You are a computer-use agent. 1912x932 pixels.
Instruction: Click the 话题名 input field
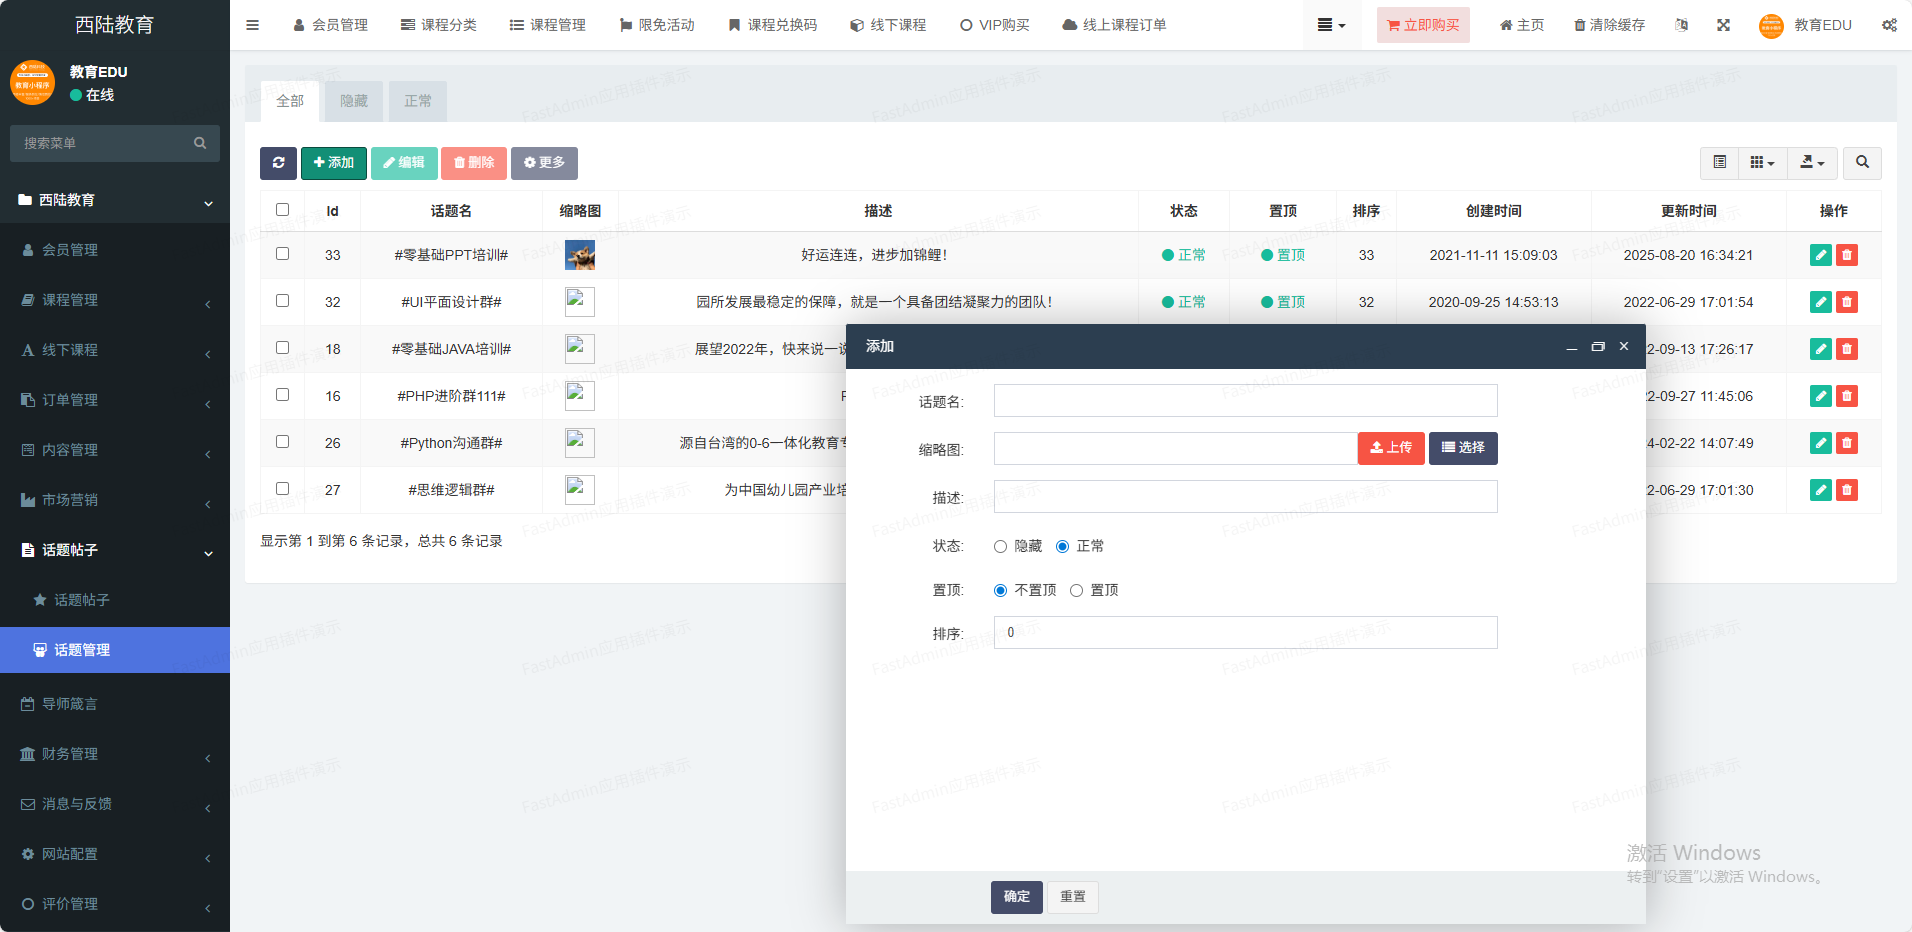1245,401
